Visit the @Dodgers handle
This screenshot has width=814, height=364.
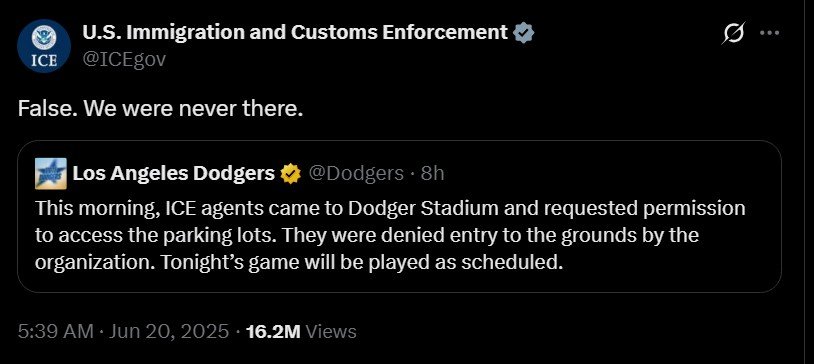356,173
